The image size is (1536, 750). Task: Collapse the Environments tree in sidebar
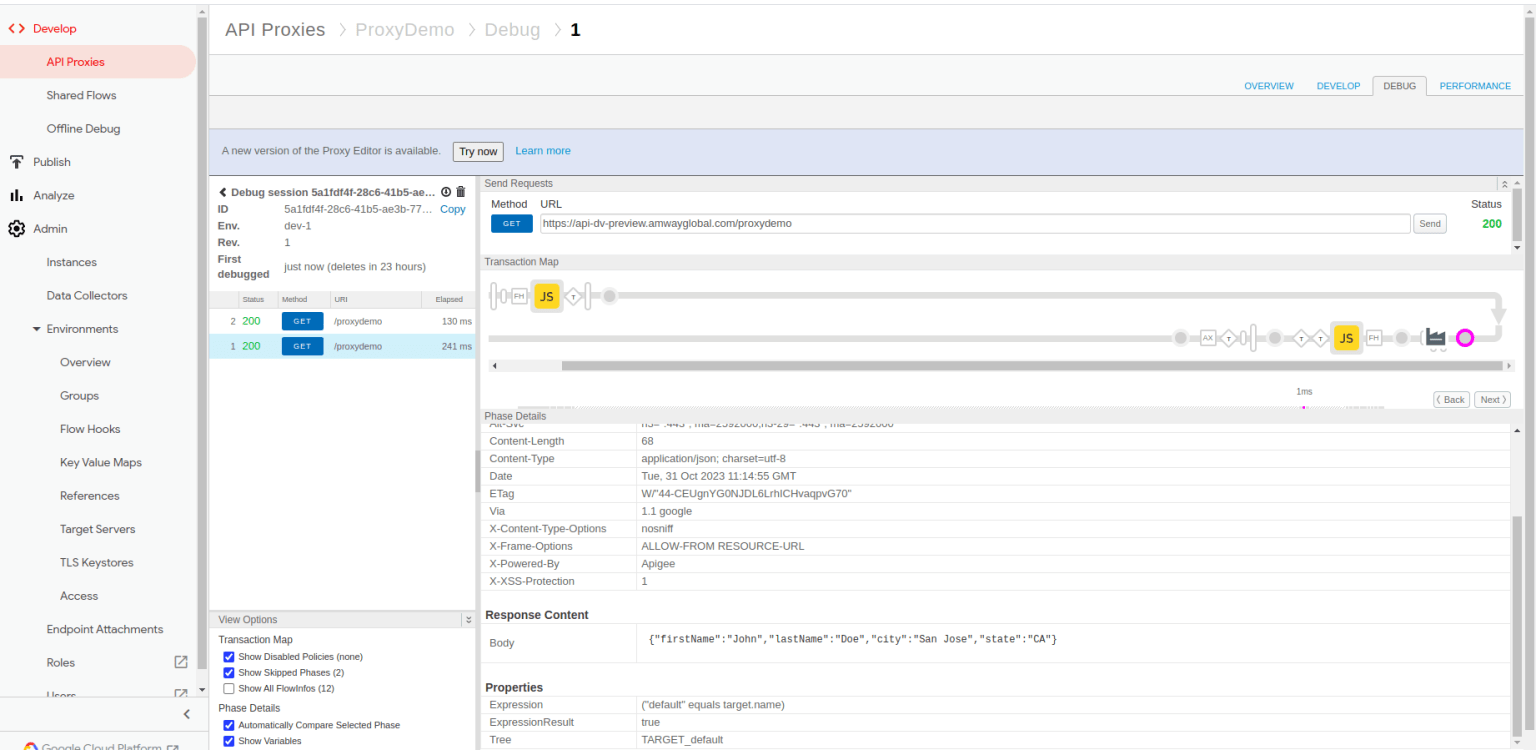[x=35, y=328]
